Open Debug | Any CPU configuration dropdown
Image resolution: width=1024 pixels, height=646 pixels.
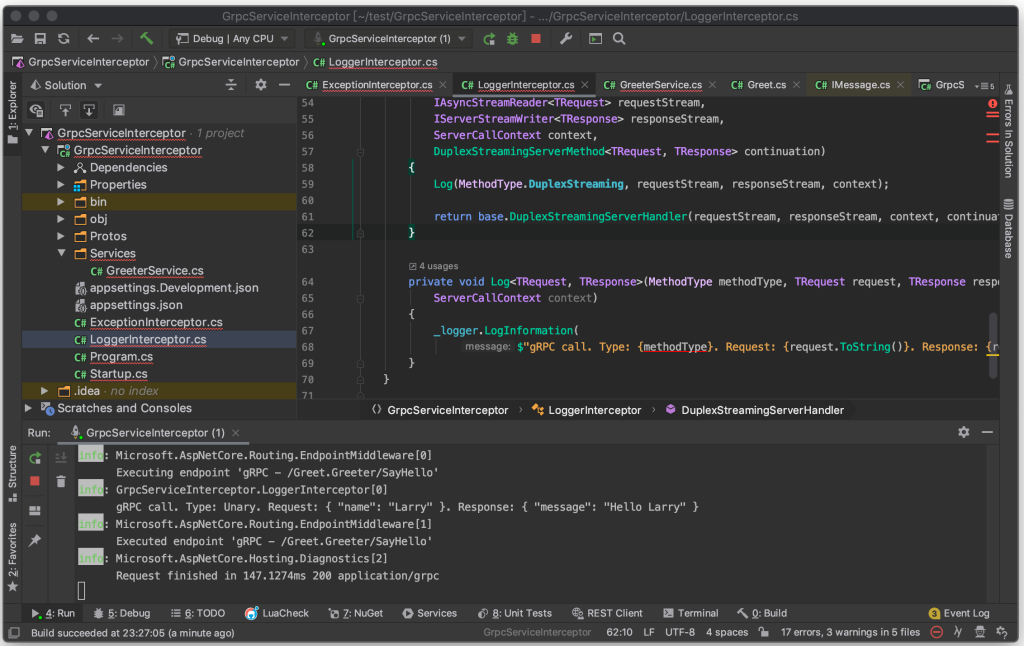pyautogui.click(x=232, y=39)
